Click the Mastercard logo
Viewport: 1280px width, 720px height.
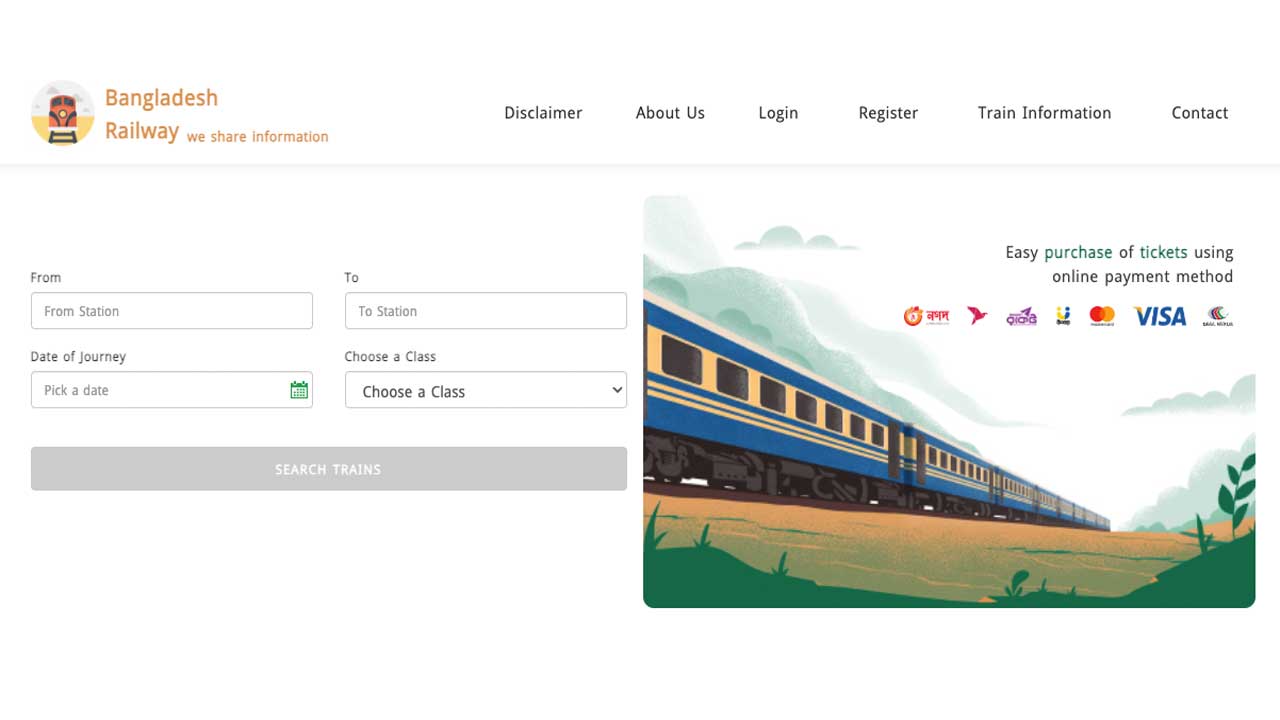point(1102,316)
